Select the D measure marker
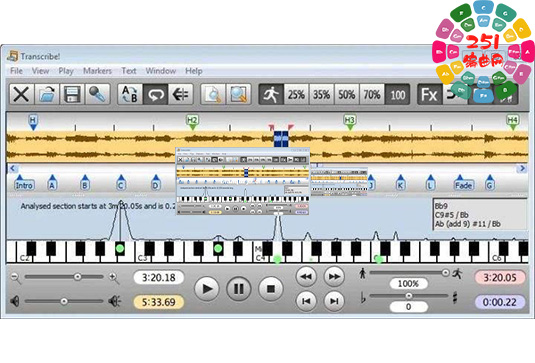535x363 pixels. click(156, 184)
